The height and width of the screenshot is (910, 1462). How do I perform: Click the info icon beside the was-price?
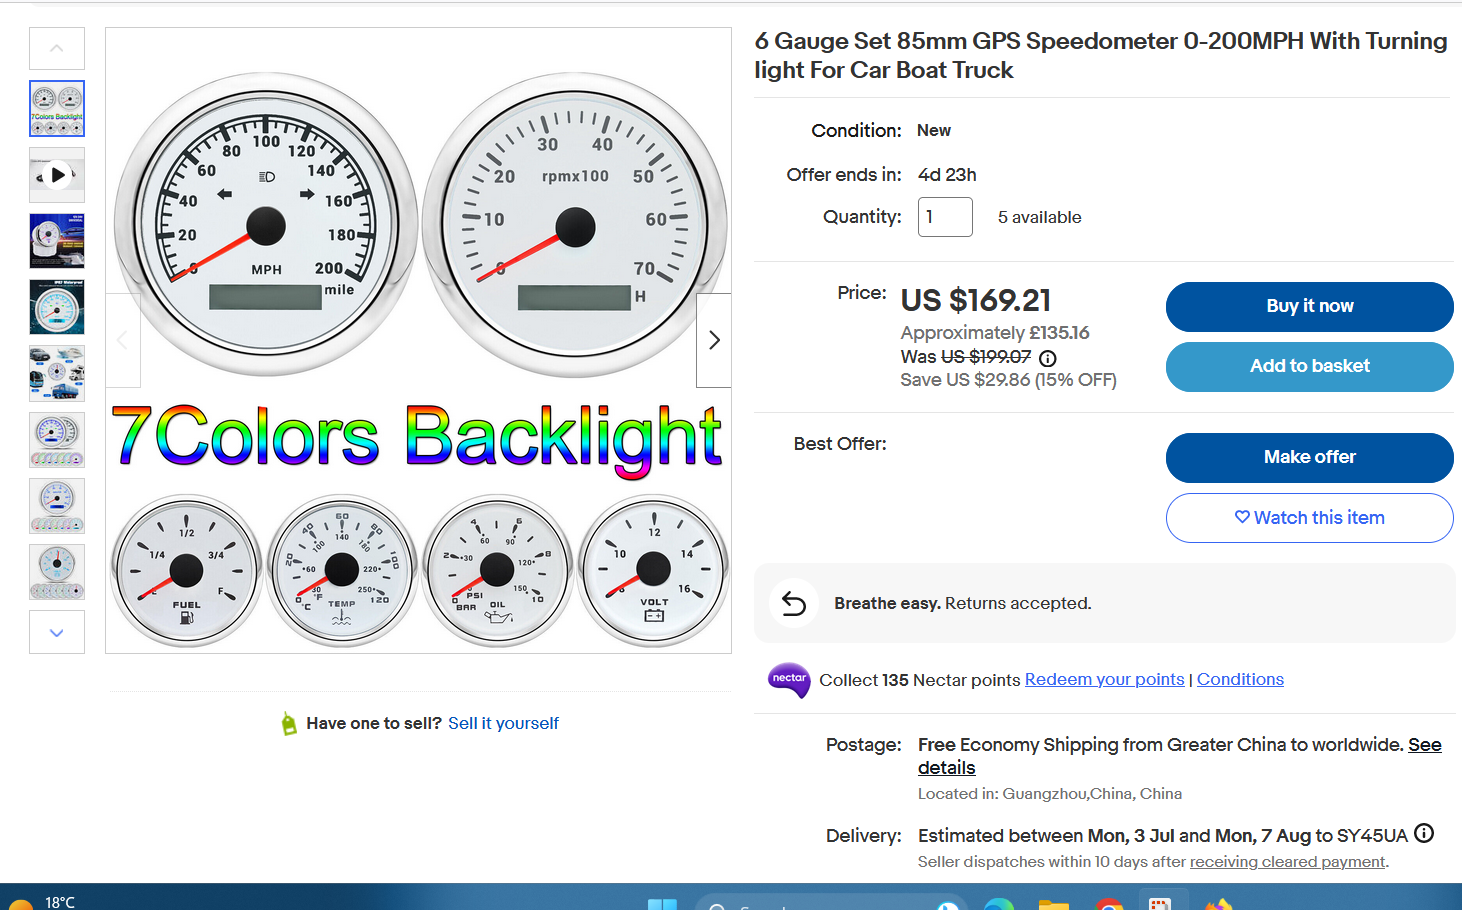click(1047, 358)
